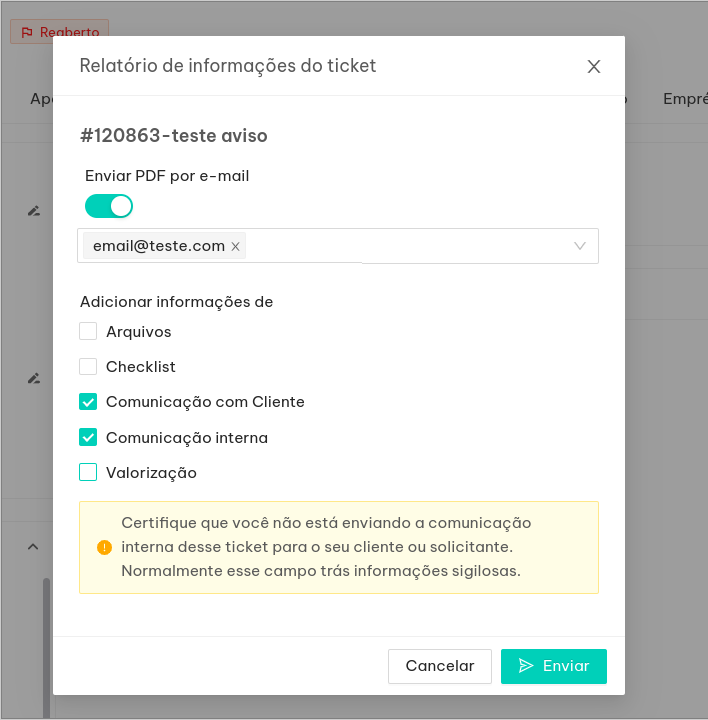Expand the email recipients dropdown arrow
The height and width of the screenshot is (720, 708).
[580, 246]
